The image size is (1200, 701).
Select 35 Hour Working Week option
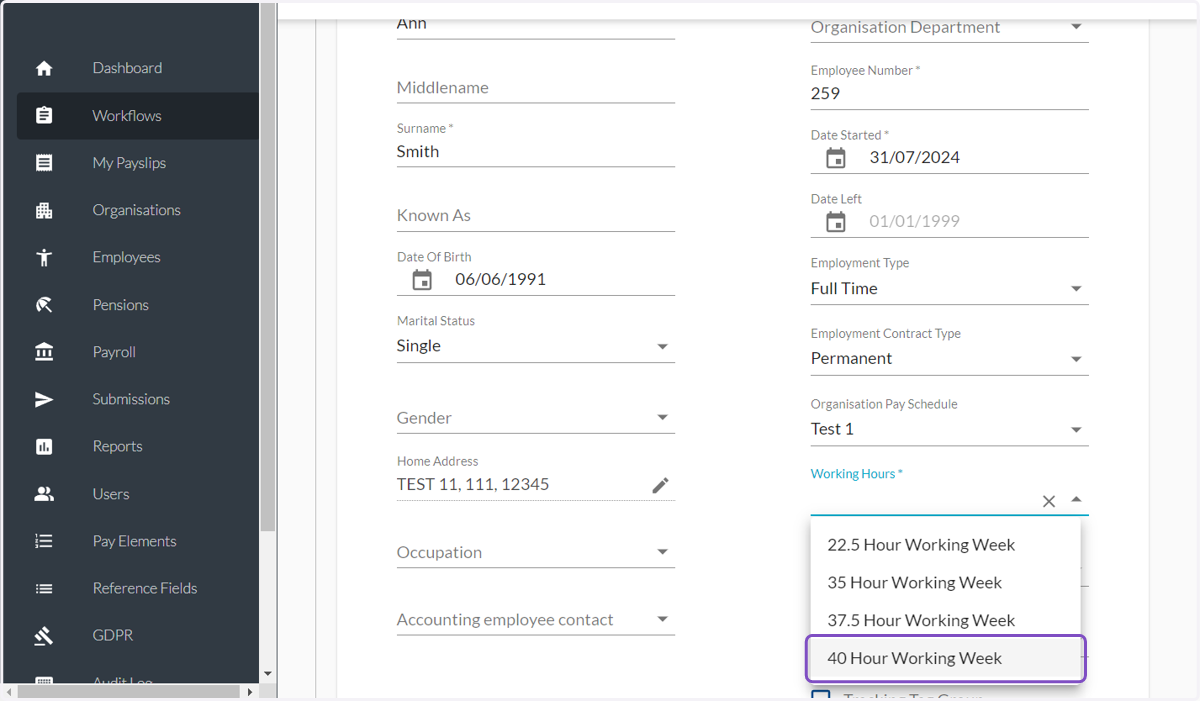[946, 583]
